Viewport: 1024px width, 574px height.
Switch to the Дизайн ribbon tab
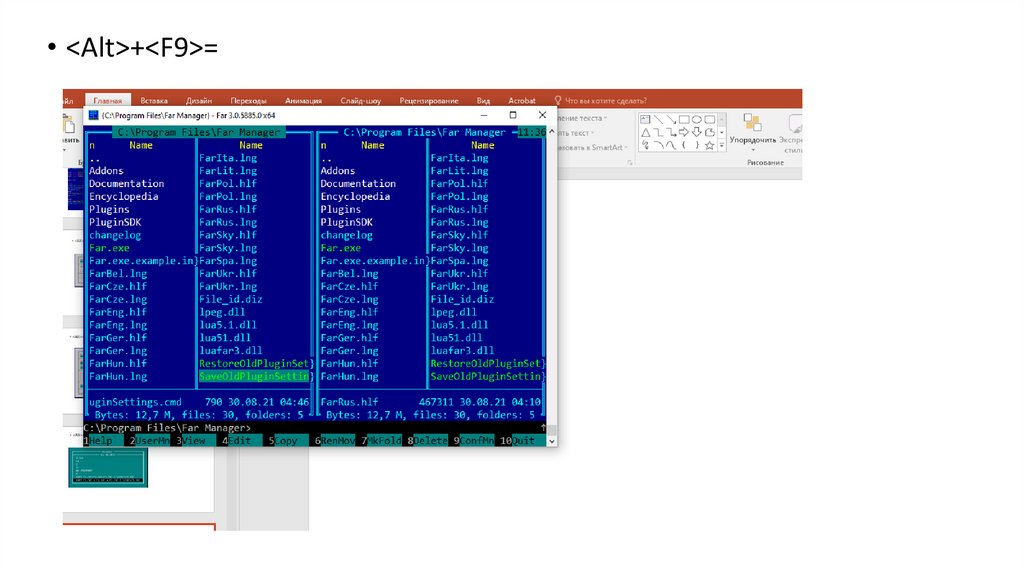[x=199, y=101]
